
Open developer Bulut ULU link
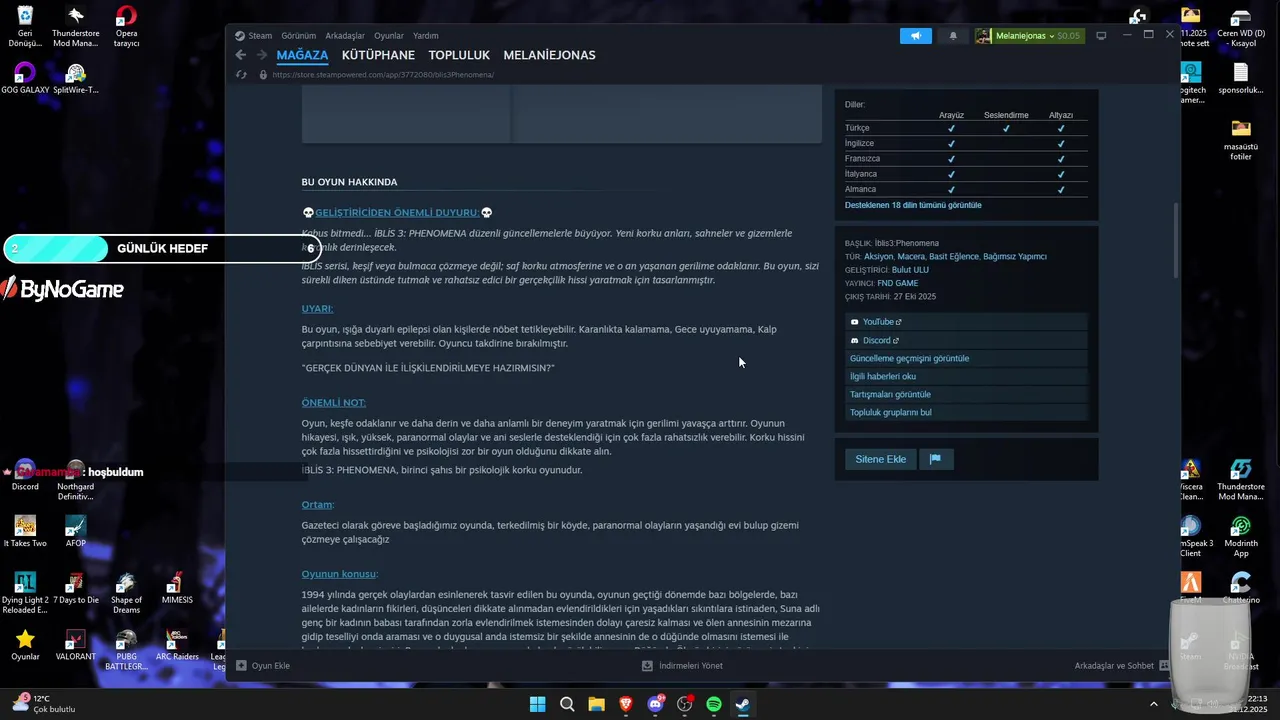910,270
